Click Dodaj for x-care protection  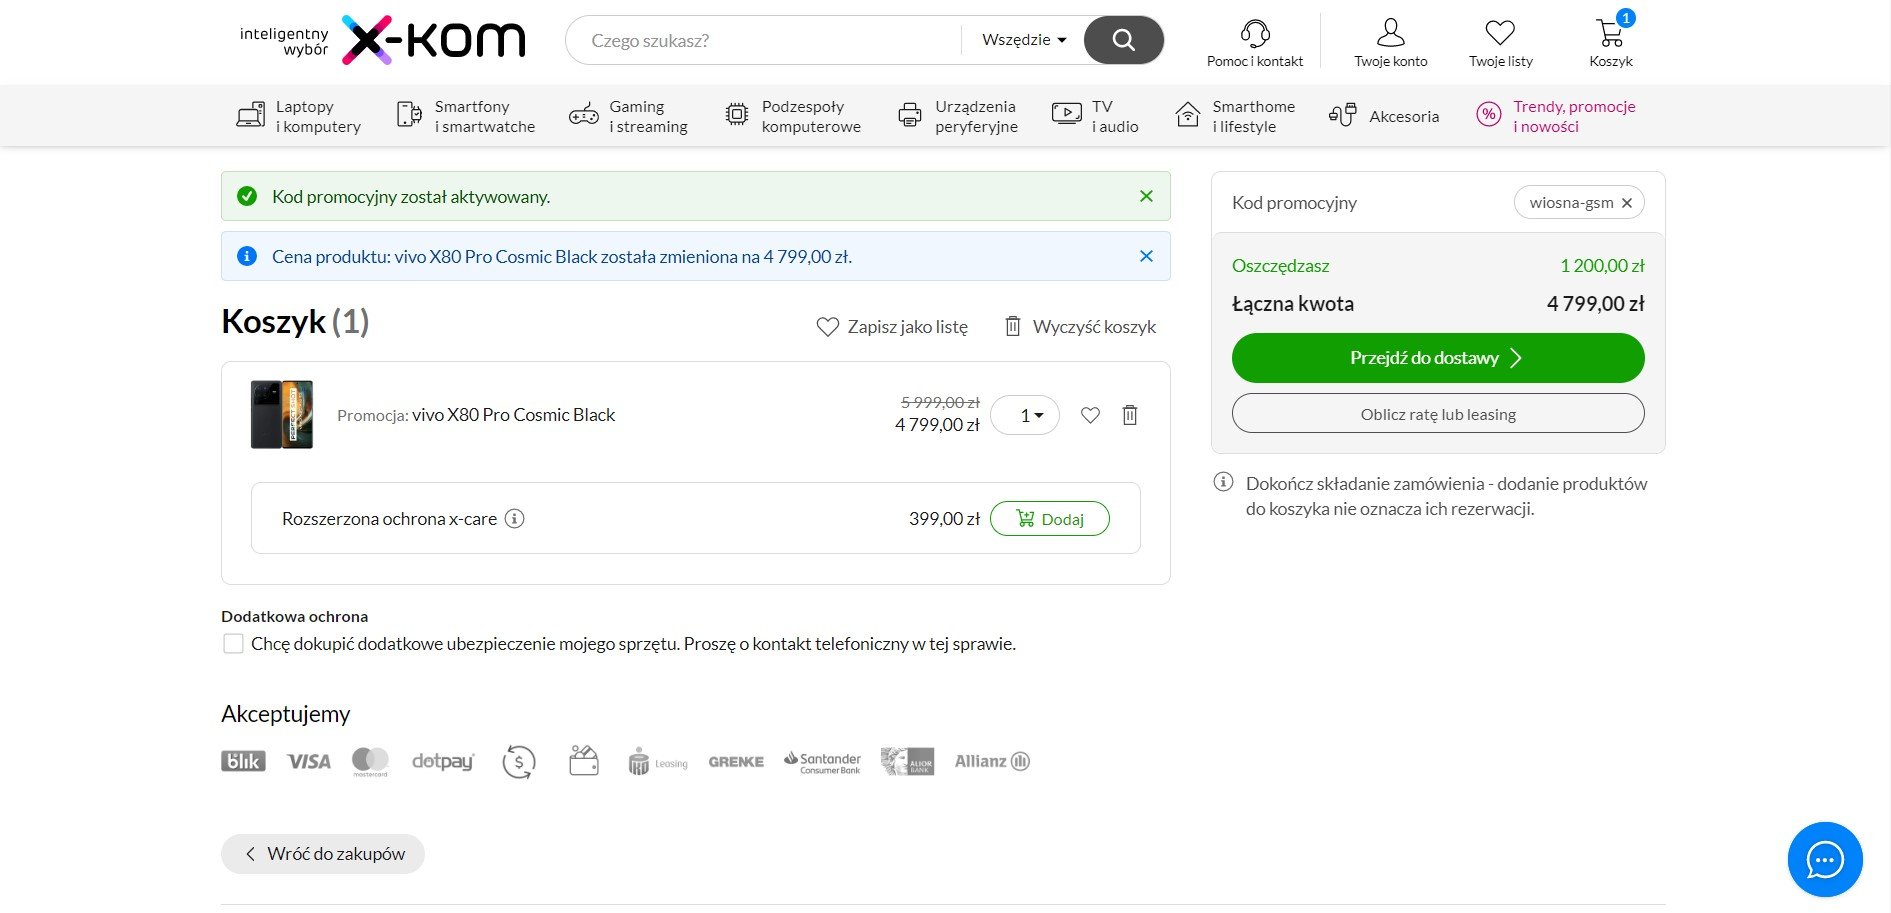1050,519
